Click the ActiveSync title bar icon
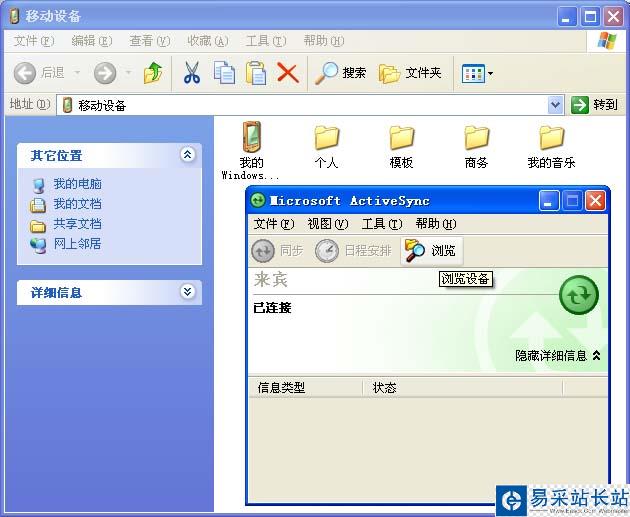The image size is (630, 517). coord(258,200)
